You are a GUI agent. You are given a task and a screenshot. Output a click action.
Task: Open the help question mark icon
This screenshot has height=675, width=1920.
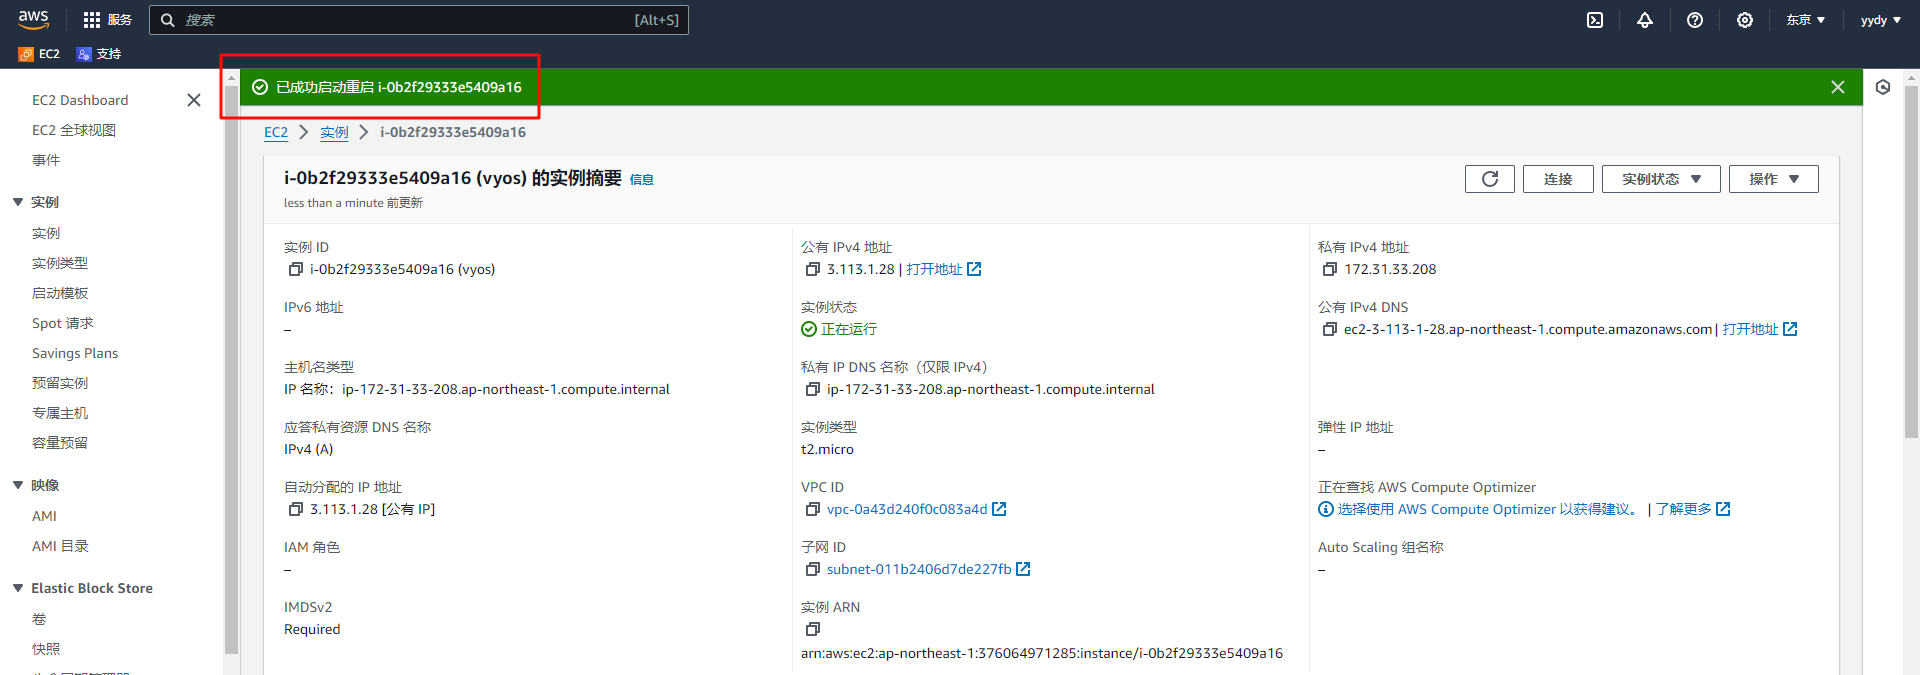click(x=1695, y=20)
